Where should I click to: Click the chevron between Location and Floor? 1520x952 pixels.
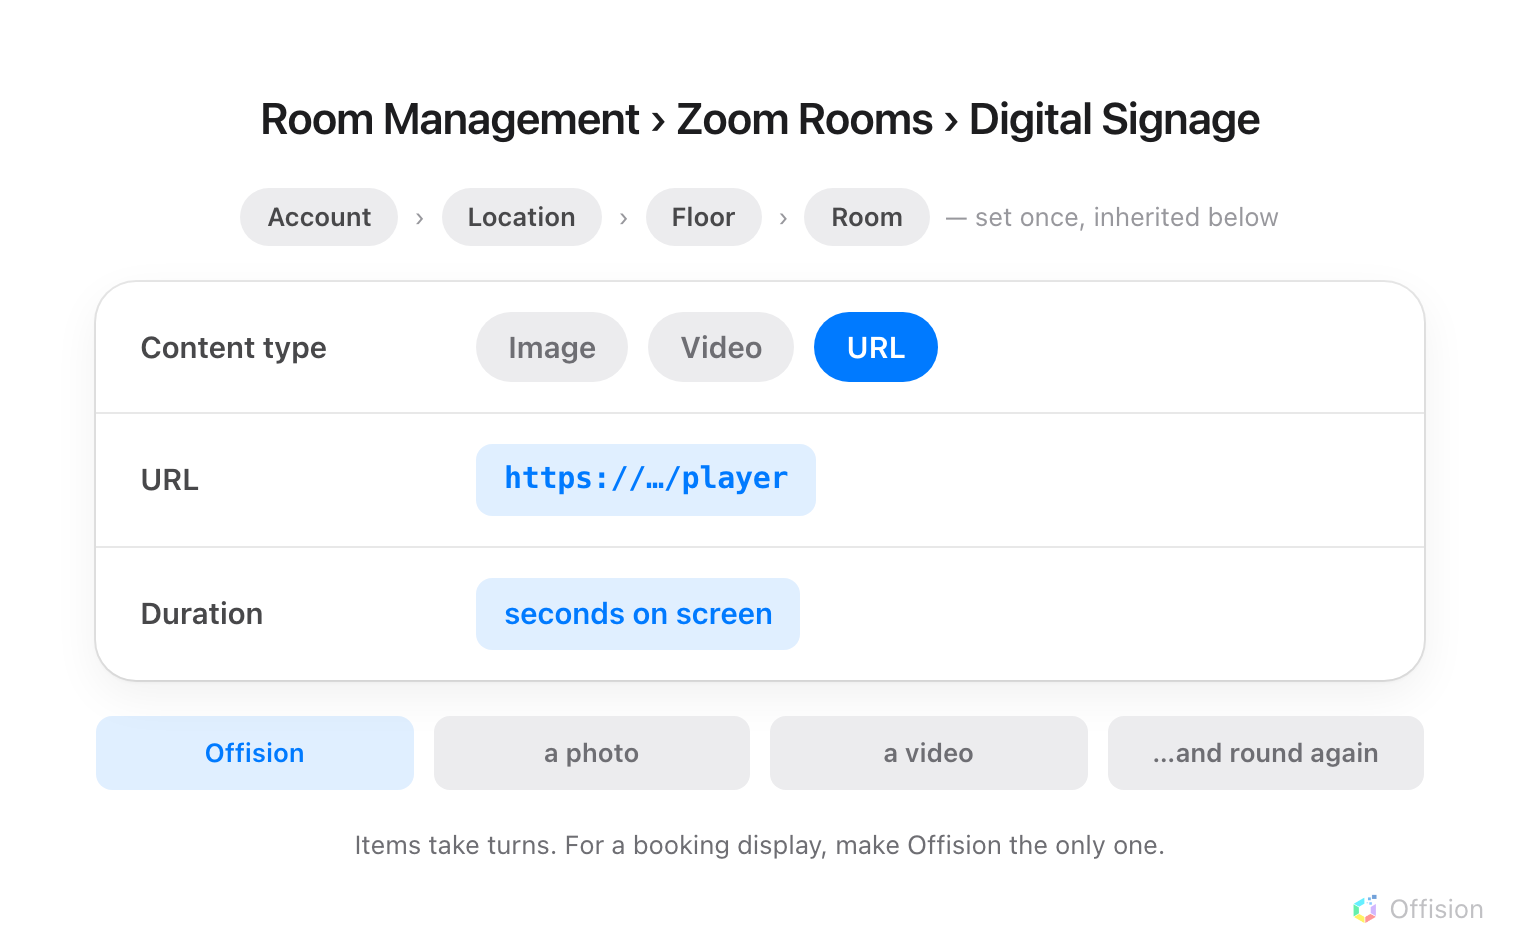tap(624, 218)
